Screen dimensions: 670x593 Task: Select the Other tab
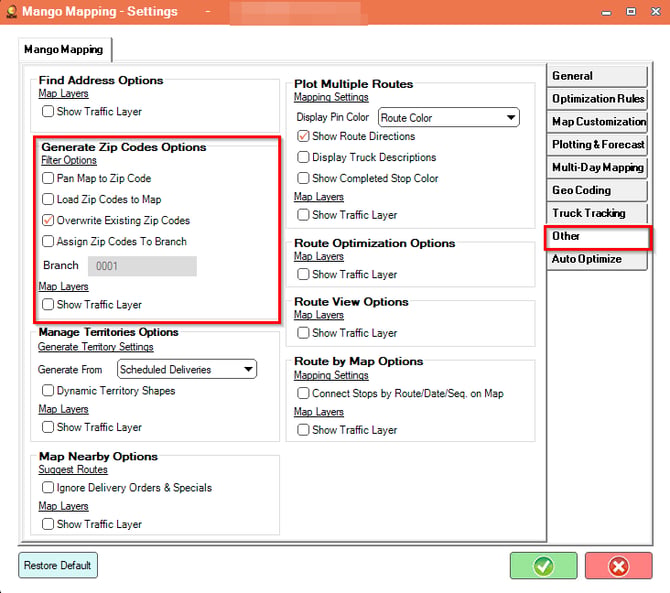597,237
